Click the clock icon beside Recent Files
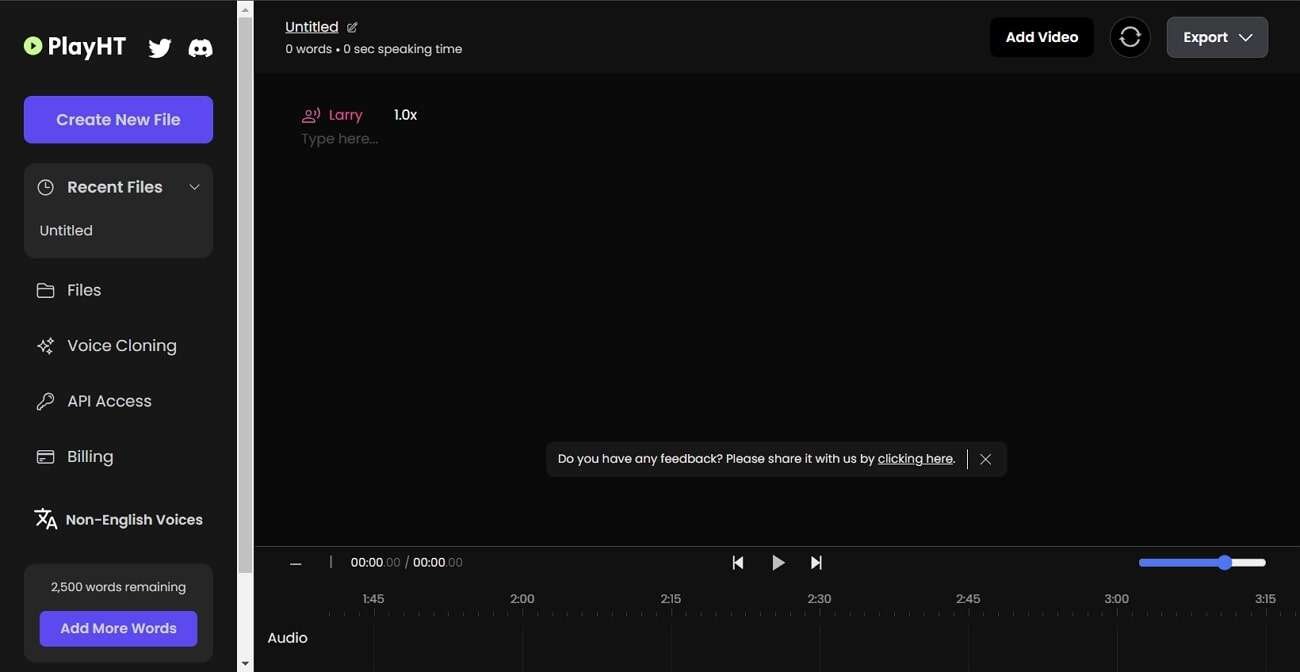The height and width of the screenshot is (672, 1300). (45, 187)
